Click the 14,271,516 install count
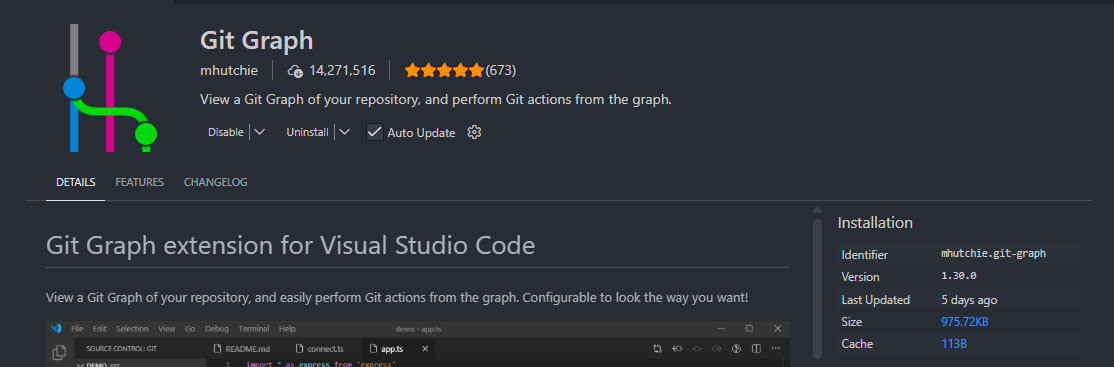The image size is (1114, 367). tap(342, 70)
